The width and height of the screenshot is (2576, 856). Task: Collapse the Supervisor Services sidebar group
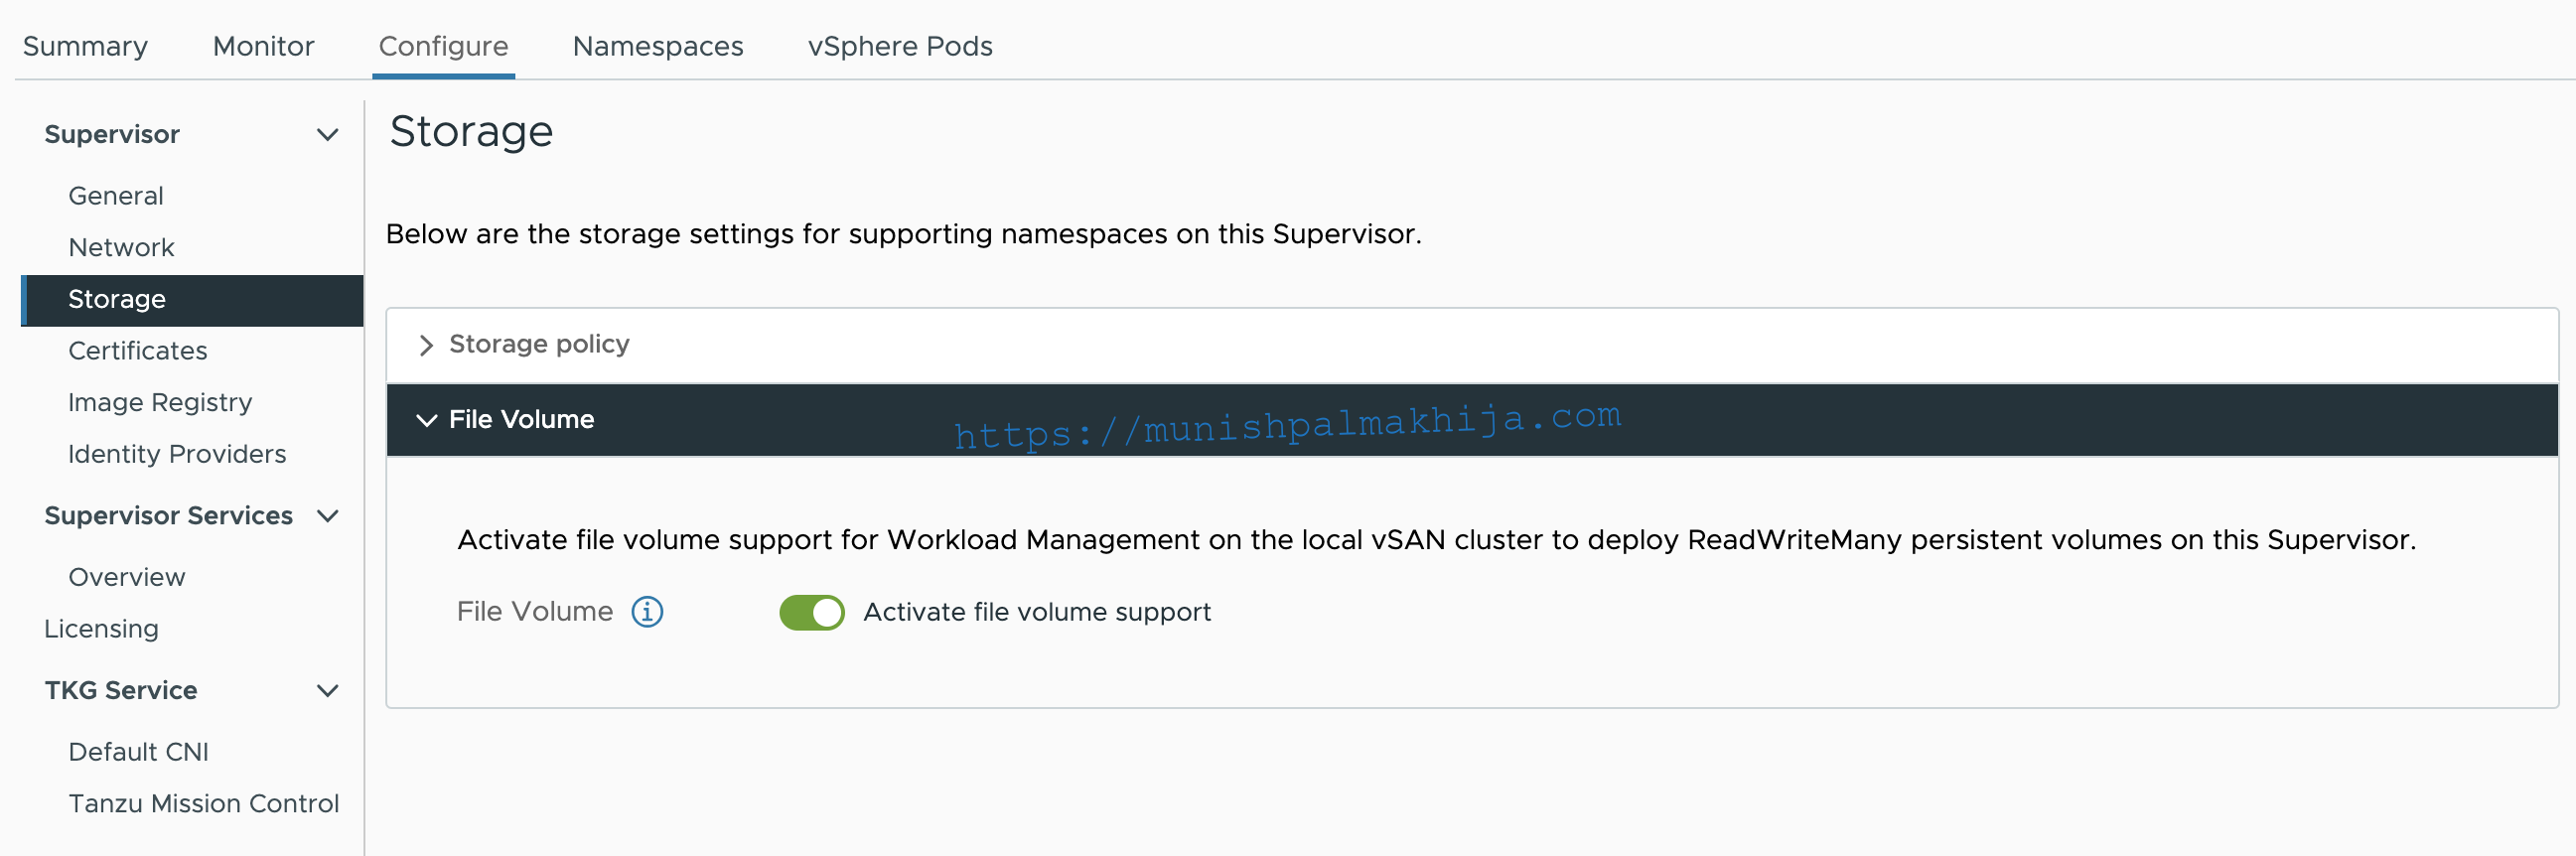(x=327, y=516)
